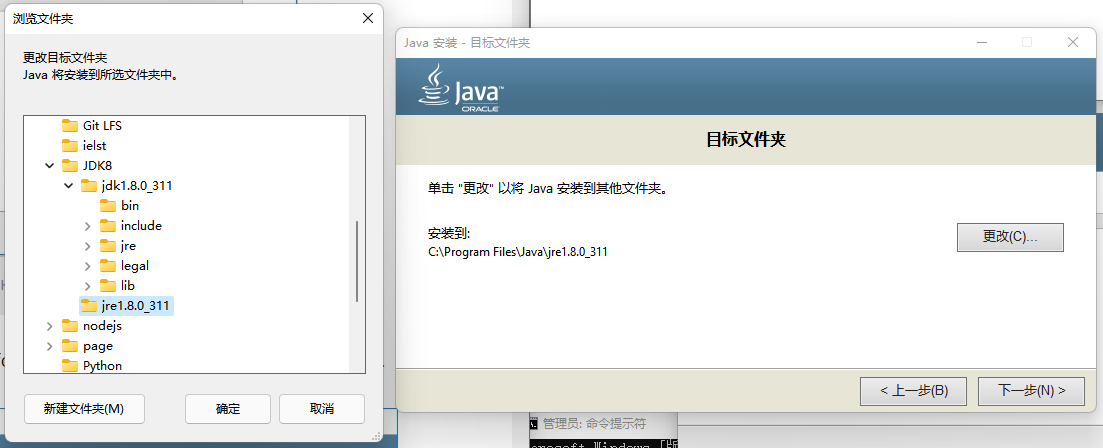Cancel folder browsing with 取消
This screenshot has height=448, width=1103.
tap(321, 409)
